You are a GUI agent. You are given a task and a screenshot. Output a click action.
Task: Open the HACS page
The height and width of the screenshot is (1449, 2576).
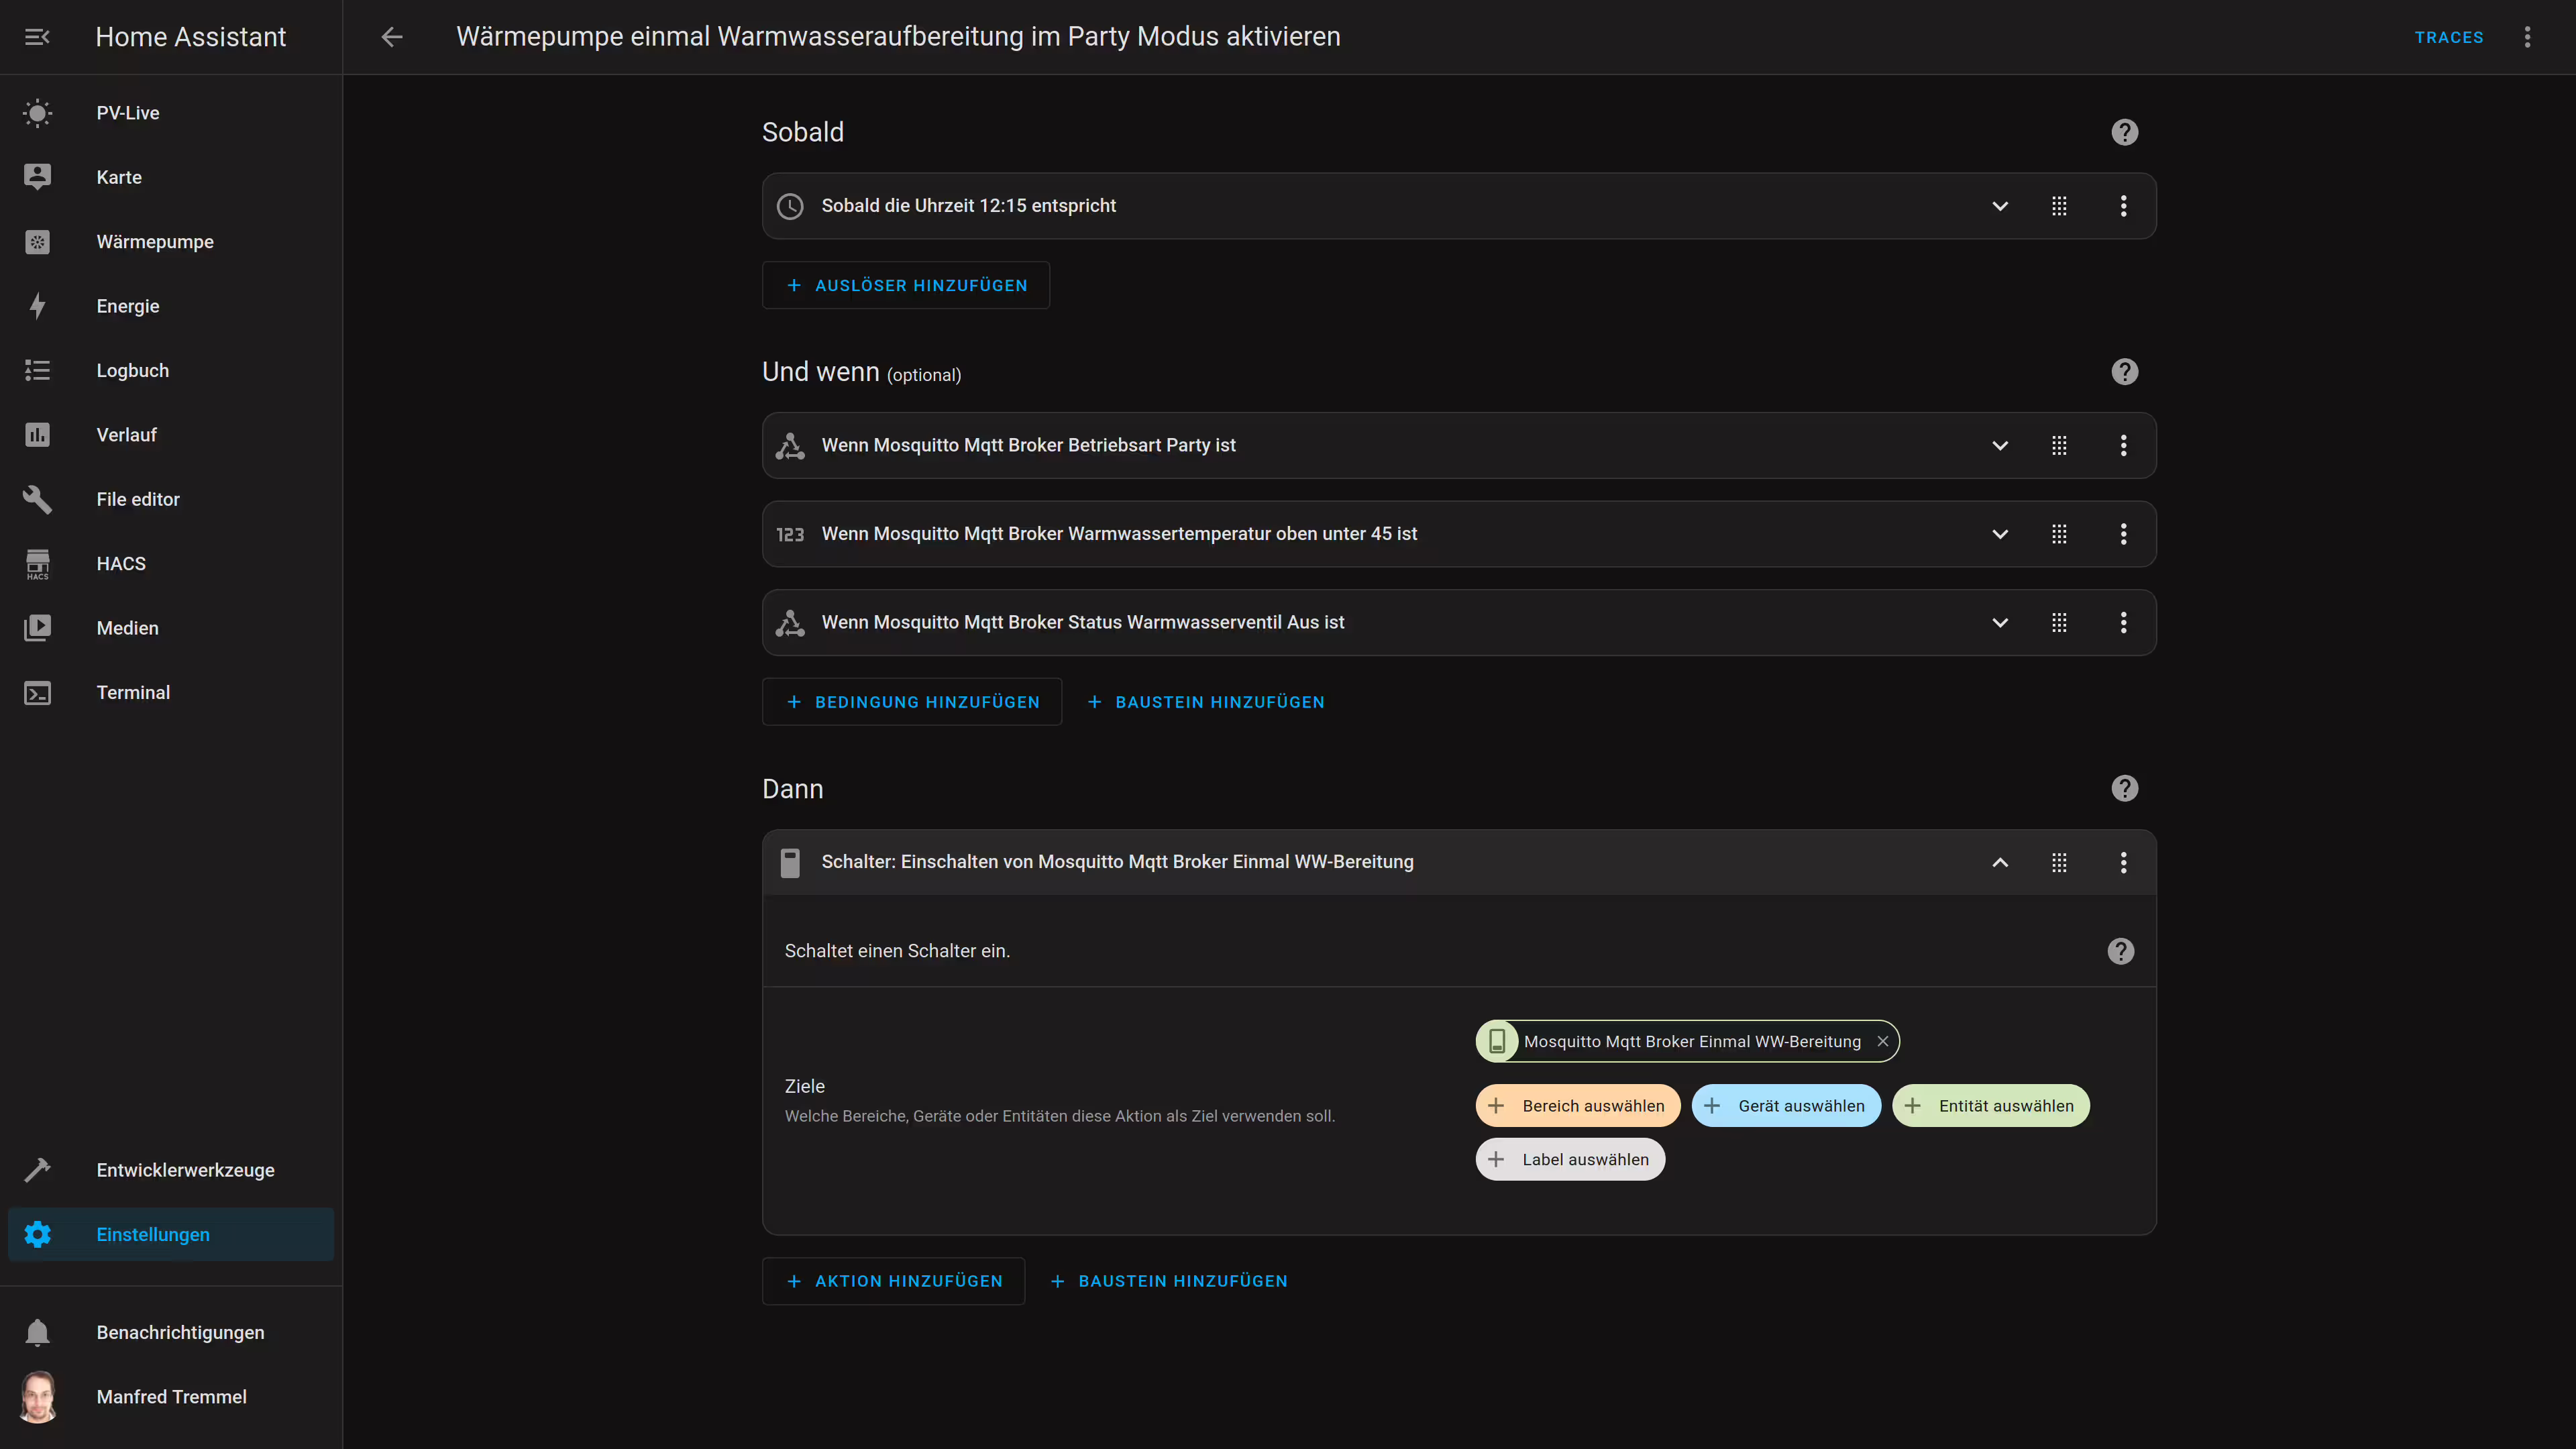(171, 564)
